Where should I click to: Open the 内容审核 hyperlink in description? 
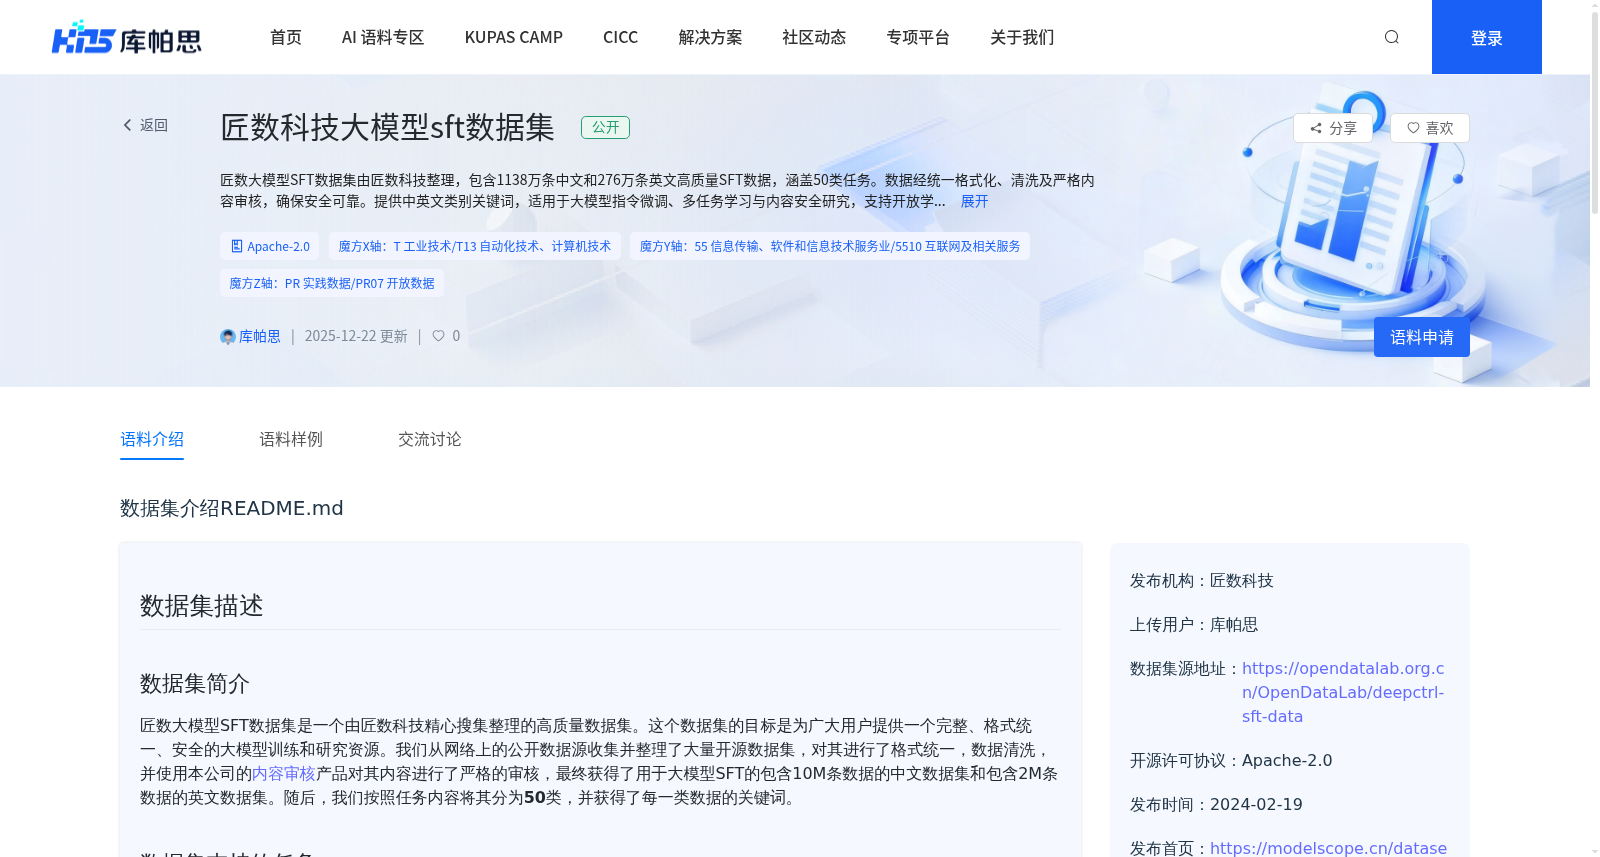[x=284, y=773]
